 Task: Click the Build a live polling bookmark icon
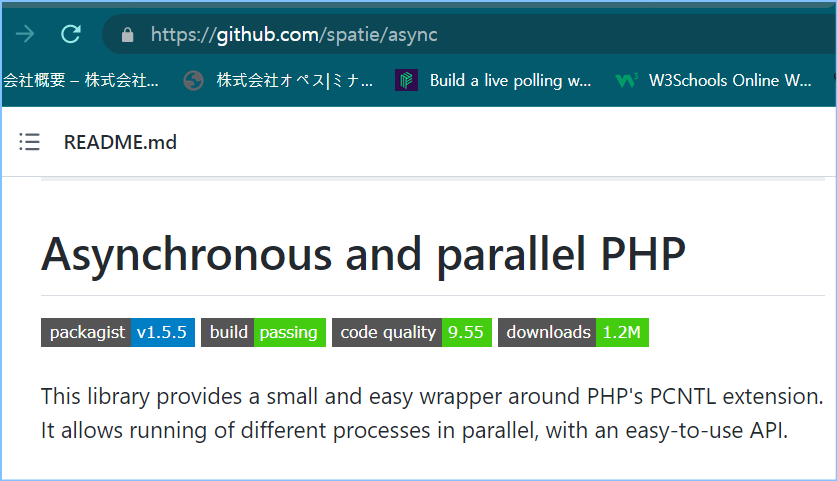point(405,81)
